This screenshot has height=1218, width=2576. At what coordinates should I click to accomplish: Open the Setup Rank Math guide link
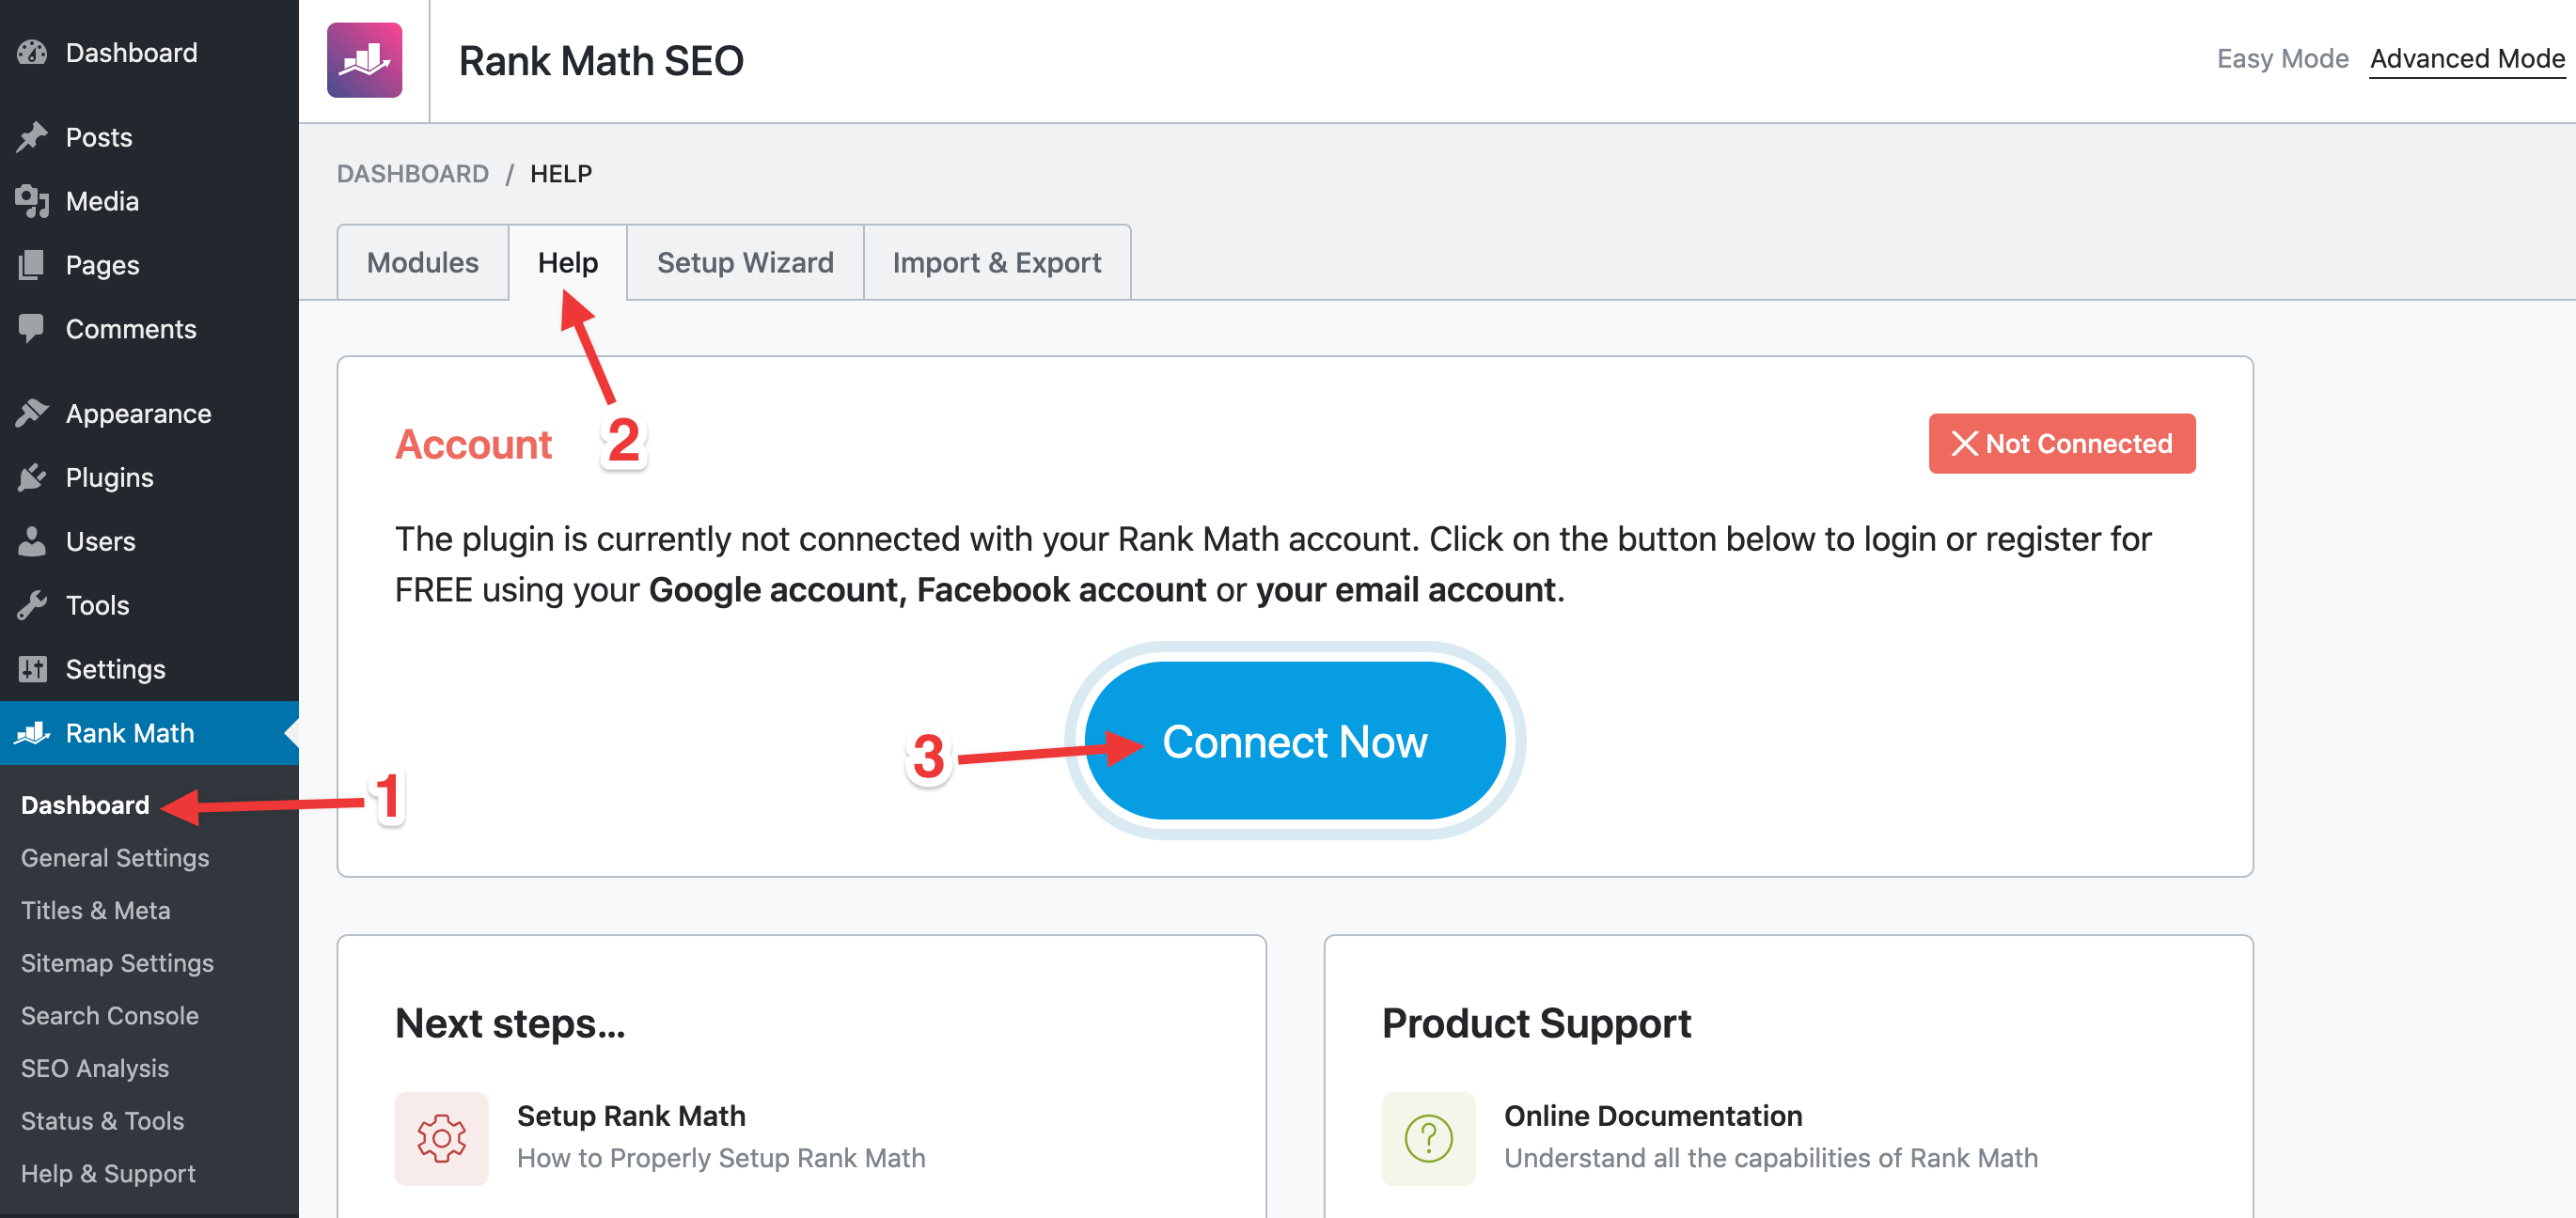coord(631,1115)
